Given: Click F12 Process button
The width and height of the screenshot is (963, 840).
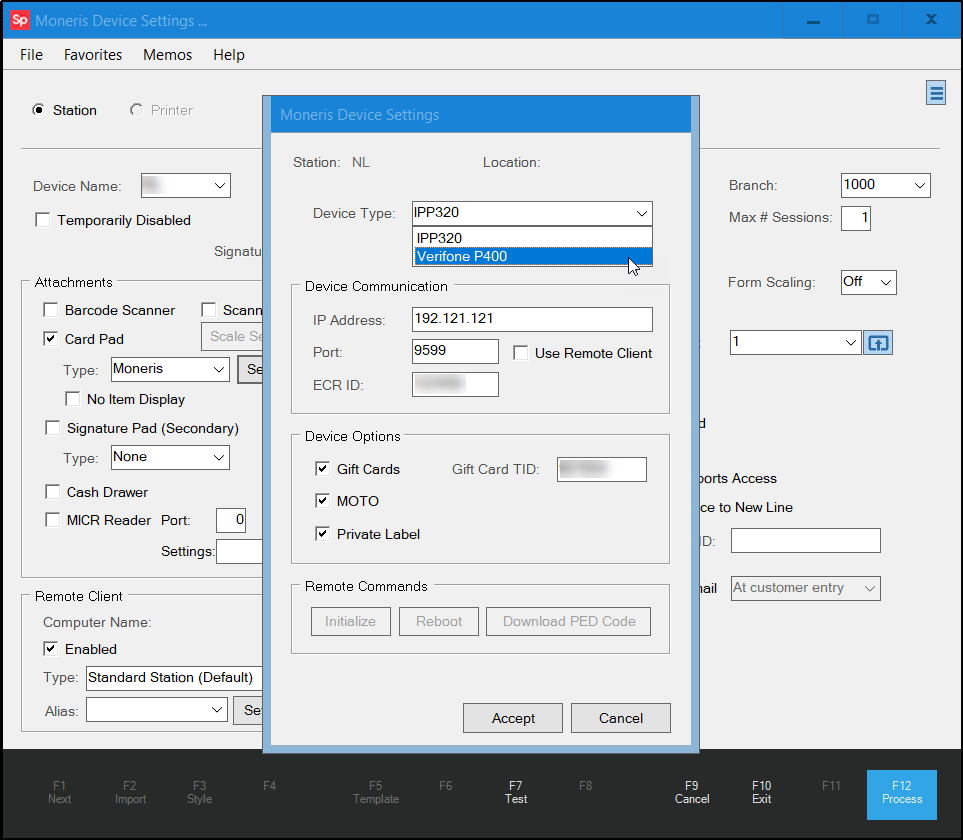Looking at the screenshot, I should (902, 793).
